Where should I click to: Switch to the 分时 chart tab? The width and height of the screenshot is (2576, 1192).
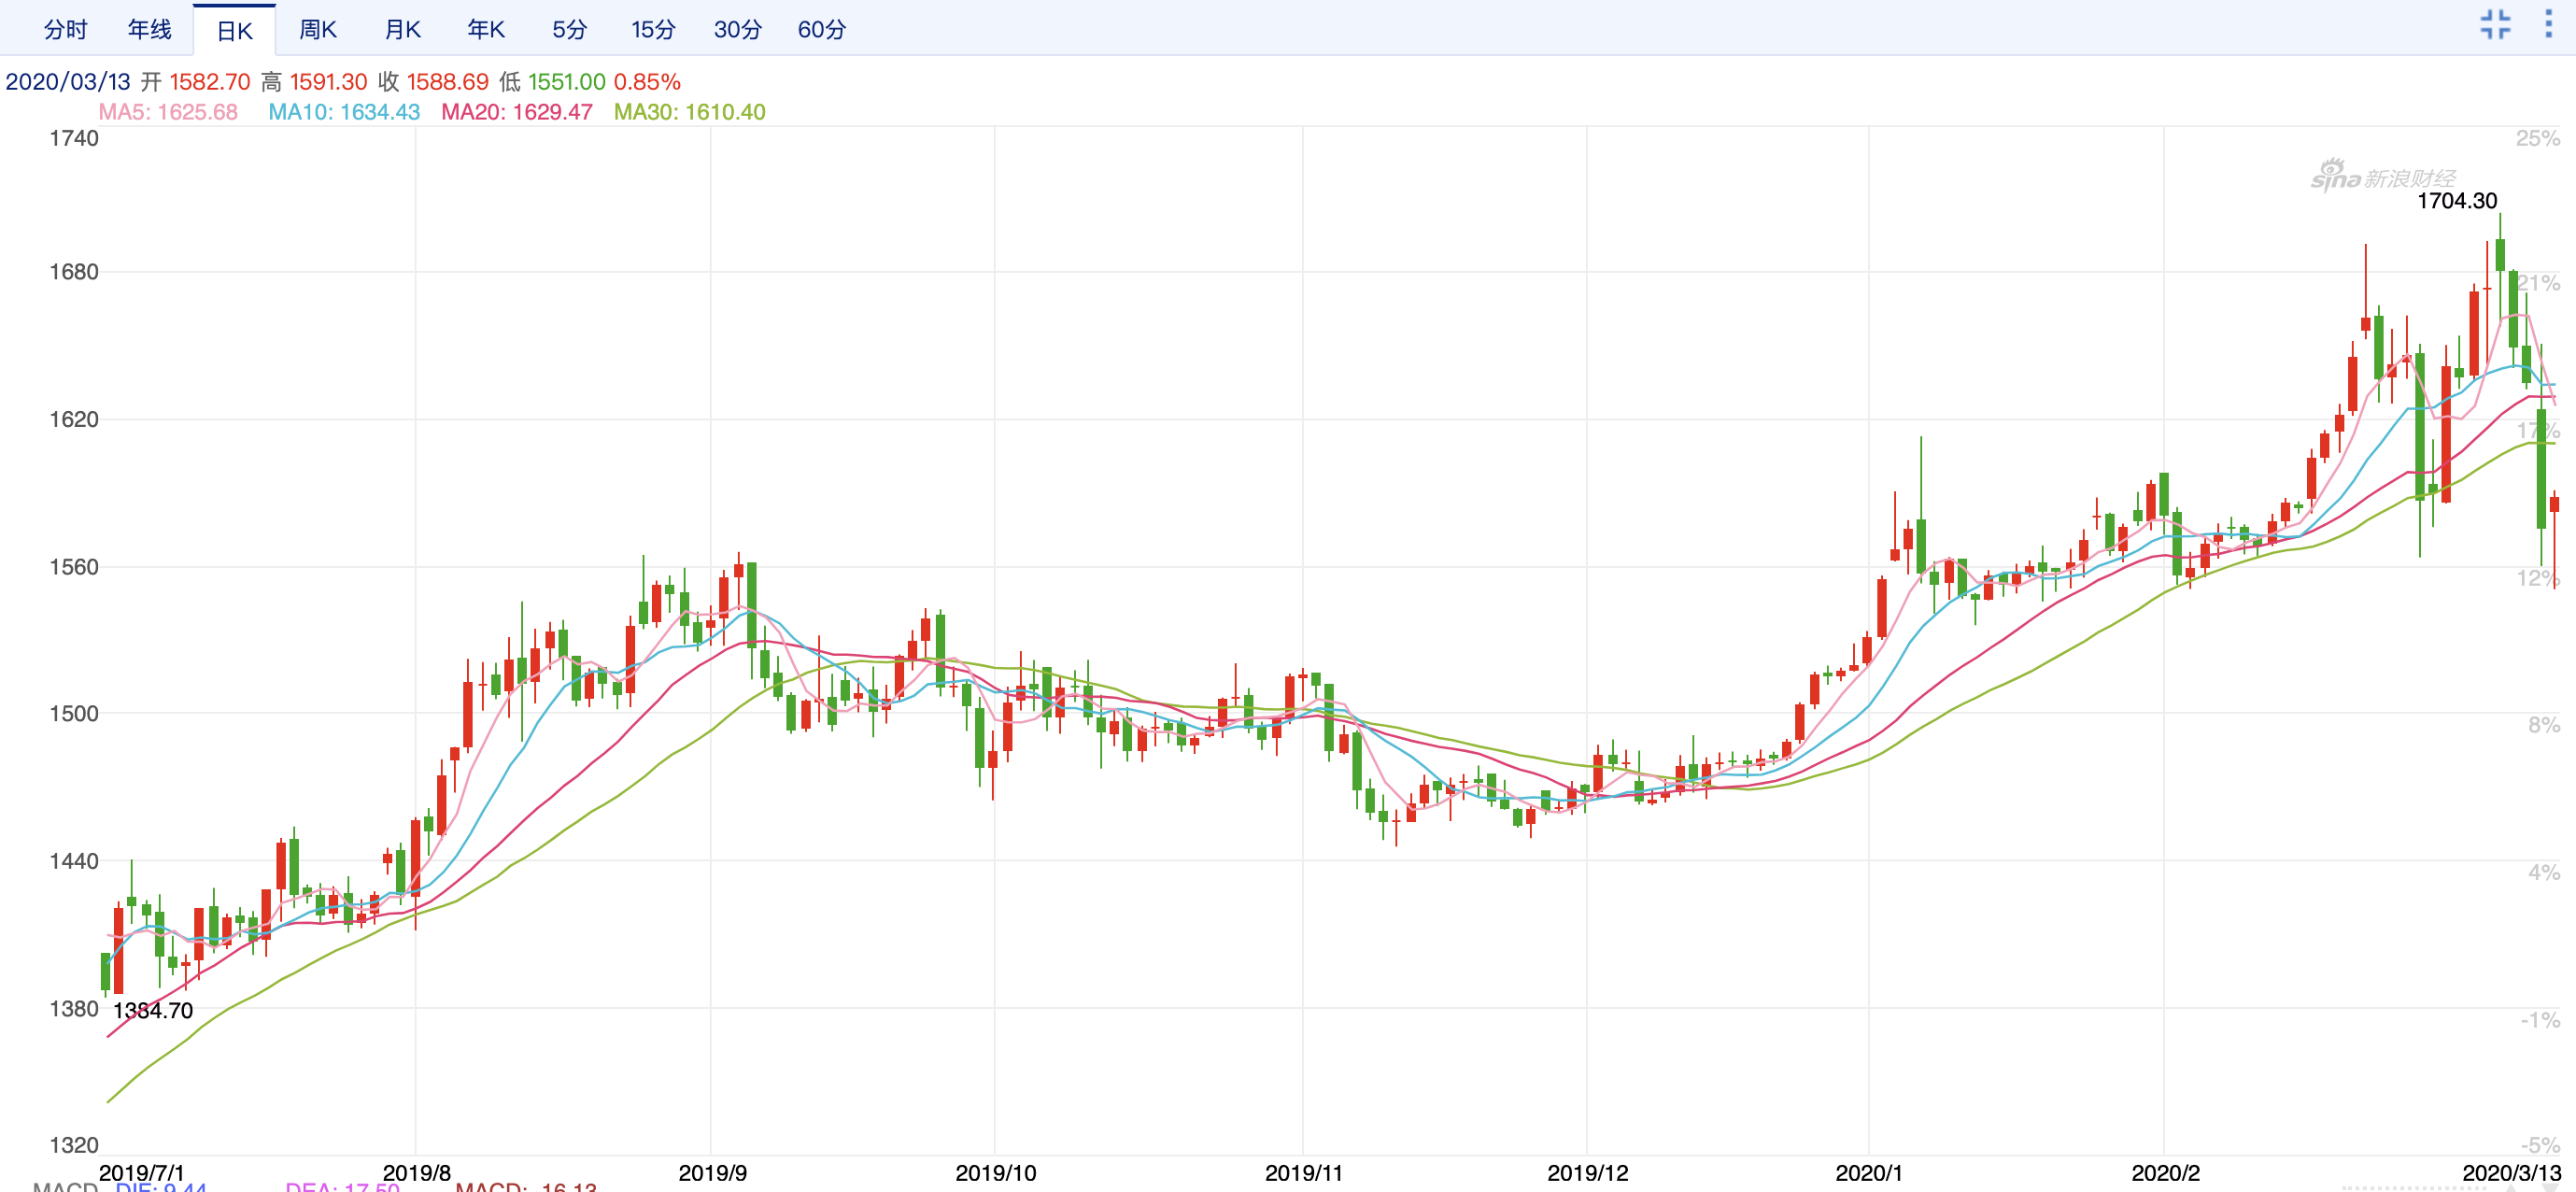[66, 30]
